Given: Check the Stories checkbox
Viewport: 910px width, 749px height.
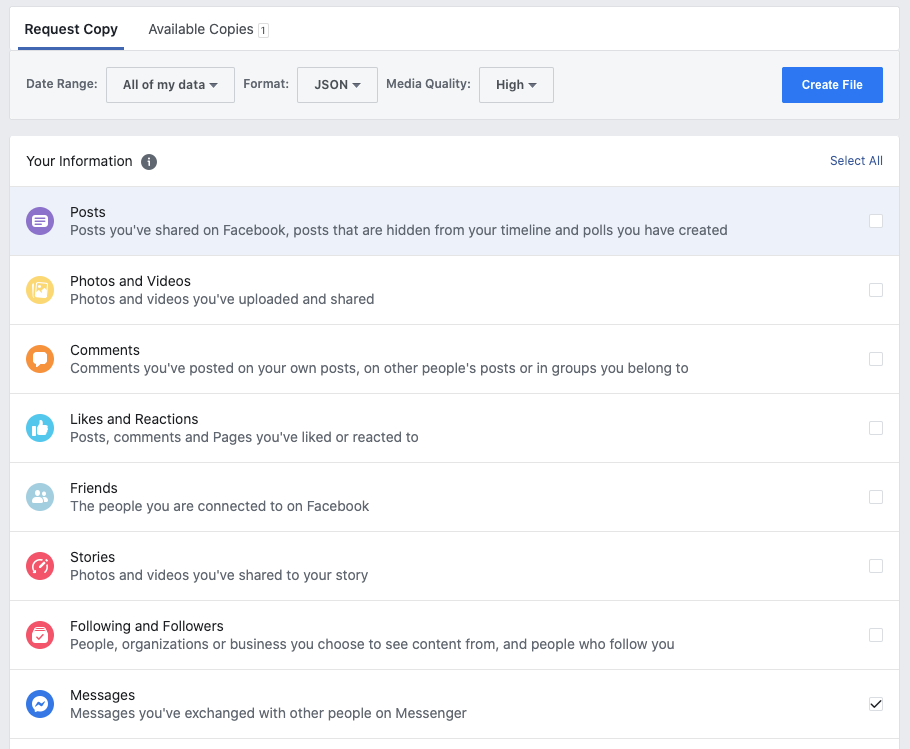Looking at the screenshot, I should [876, 566].
